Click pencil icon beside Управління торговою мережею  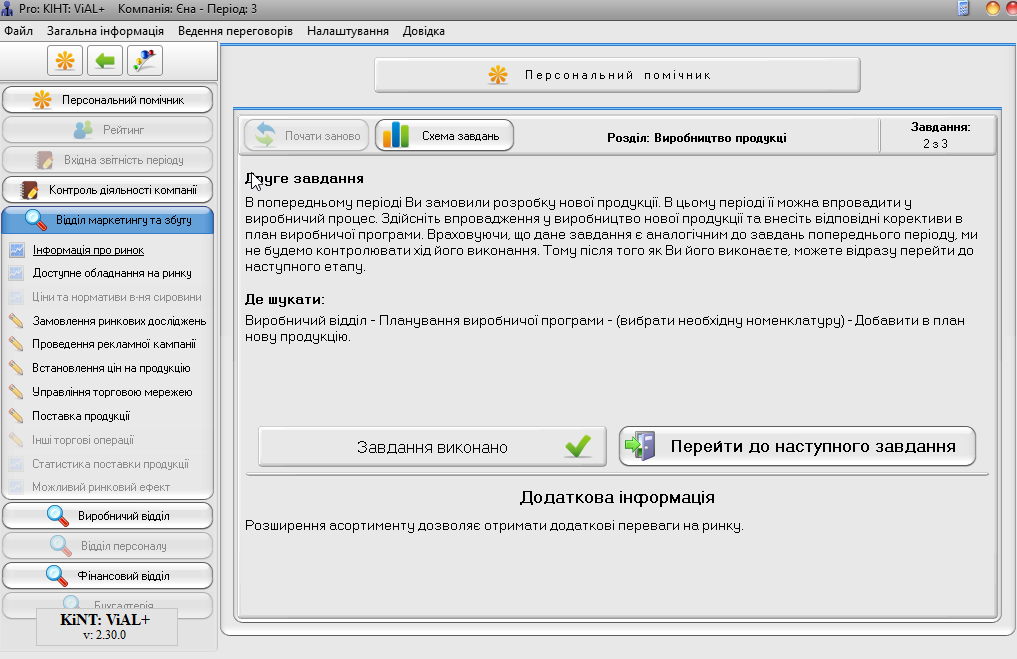tap(16, 392)
